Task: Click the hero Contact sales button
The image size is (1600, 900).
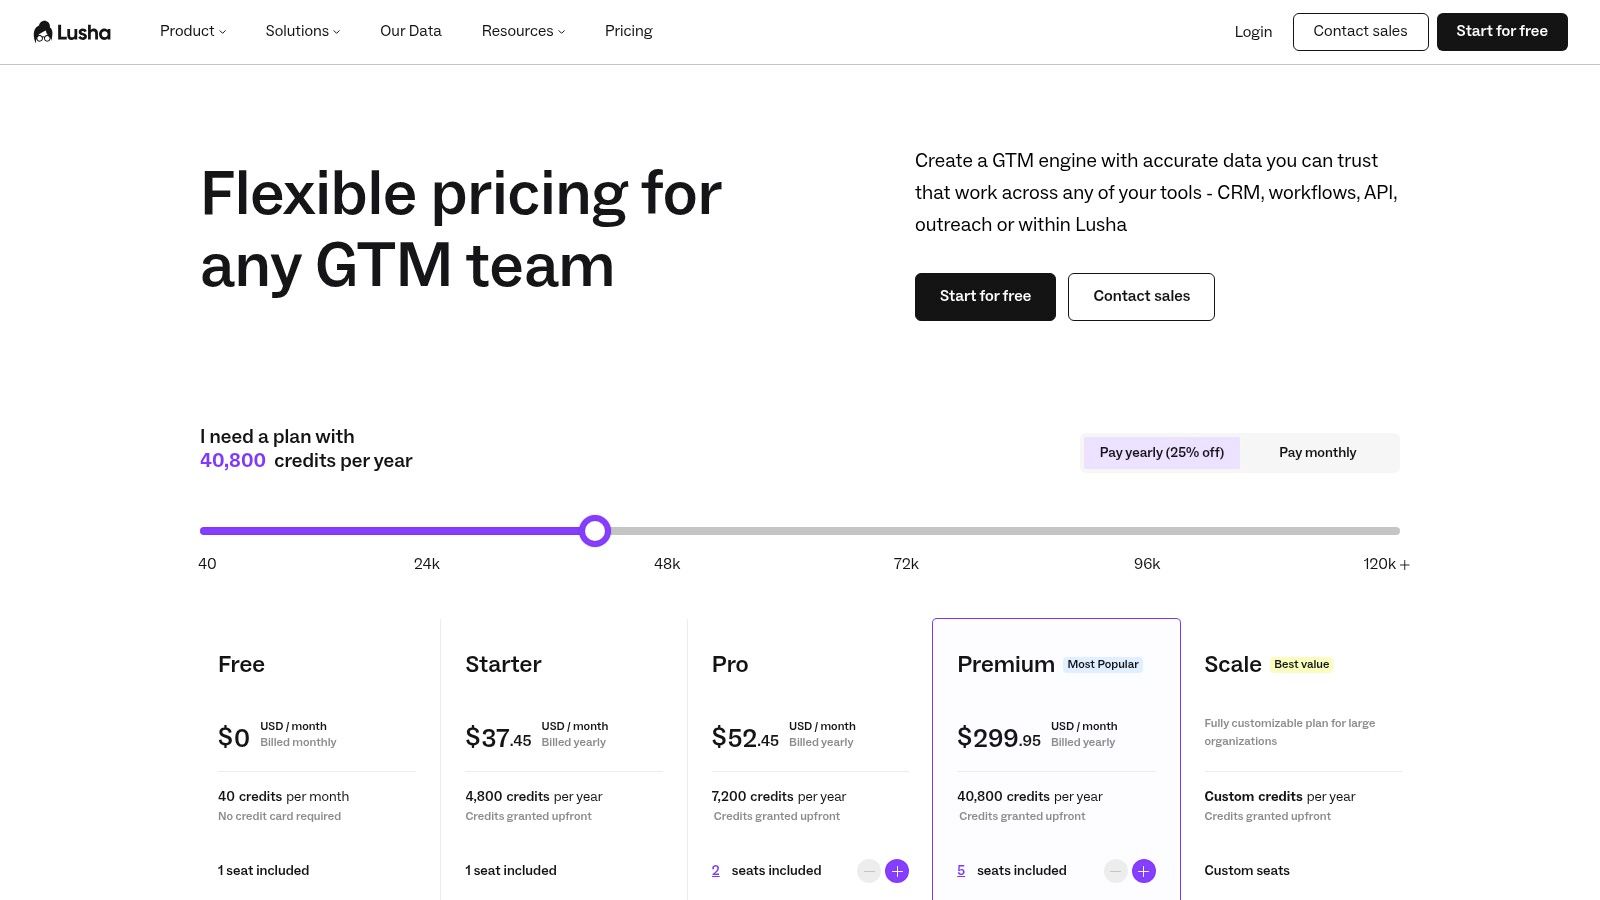Action: [1141, 297]
